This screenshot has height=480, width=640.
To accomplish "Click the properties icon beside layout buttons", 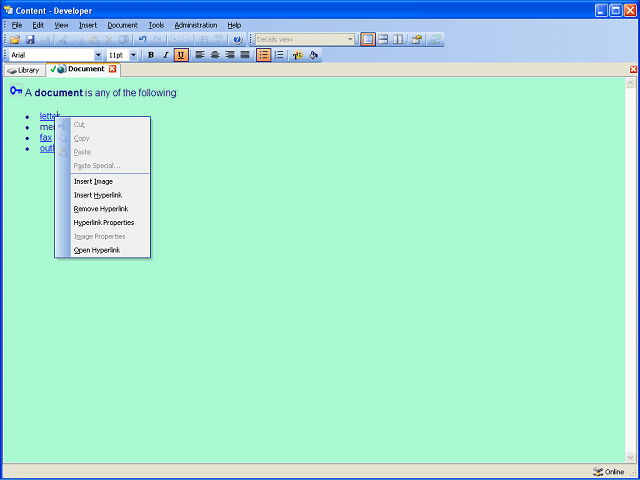I will 416,40.
